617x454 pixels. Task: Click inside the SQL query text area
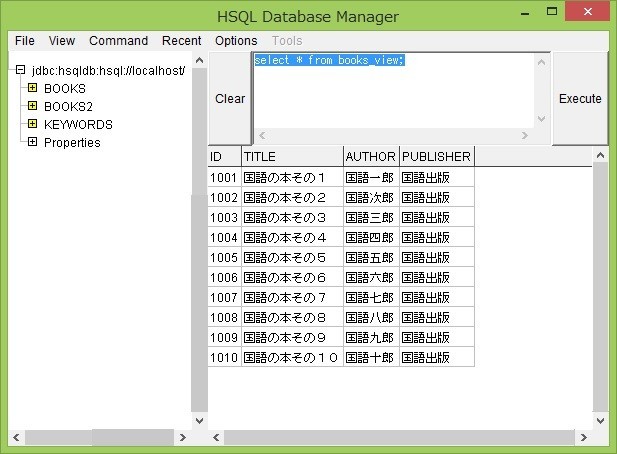coord(393,90)
